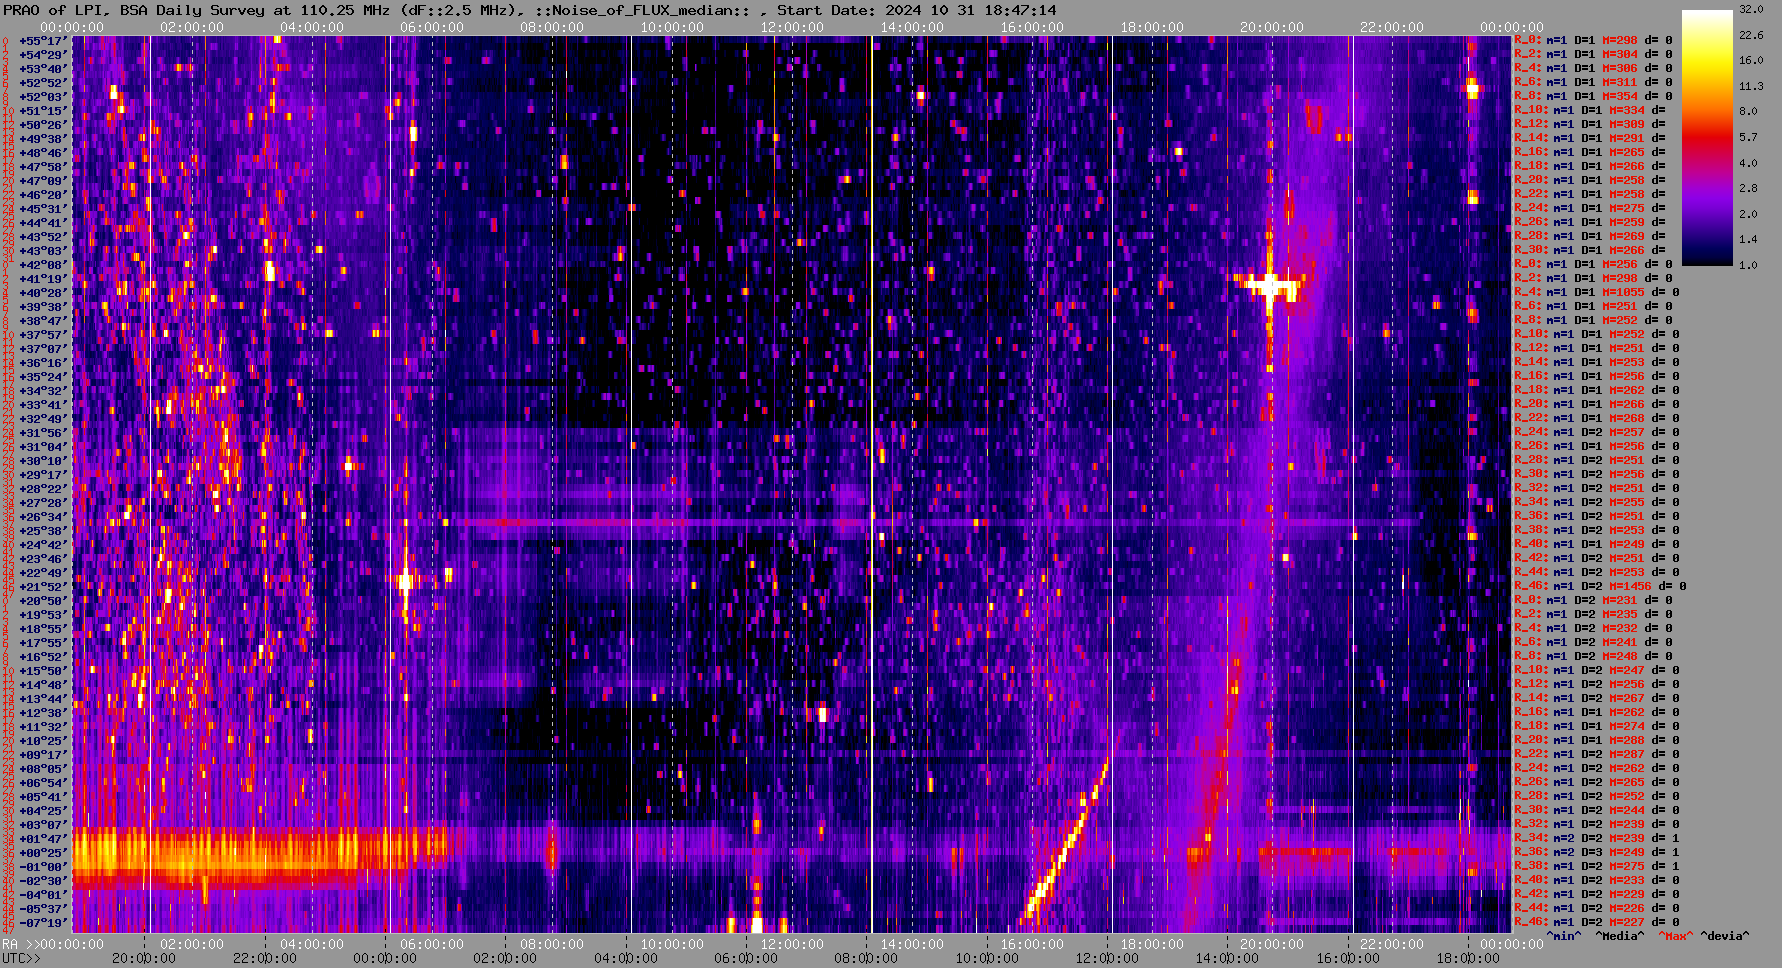Image resolution: width=1782 pixels, height=968 pixels.
Task: Click the 16.0 color scale value
Action: pos(1750,60)
